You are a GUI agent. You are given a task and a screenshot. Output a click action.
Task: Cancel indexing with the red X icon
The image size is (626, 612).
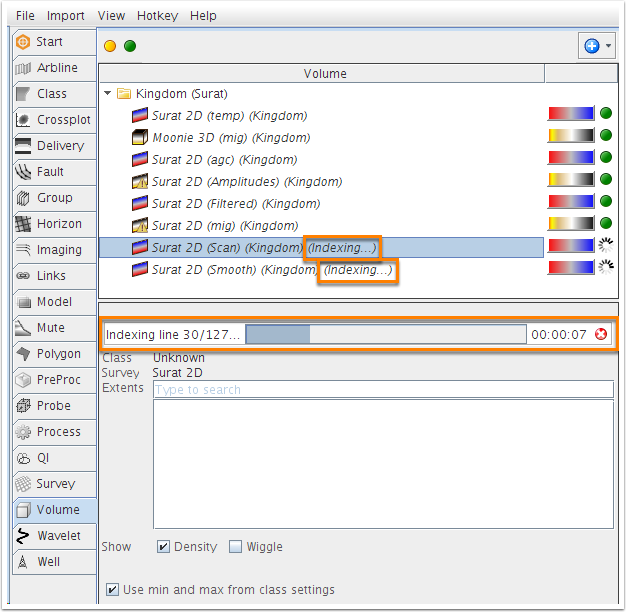point(601,334)
